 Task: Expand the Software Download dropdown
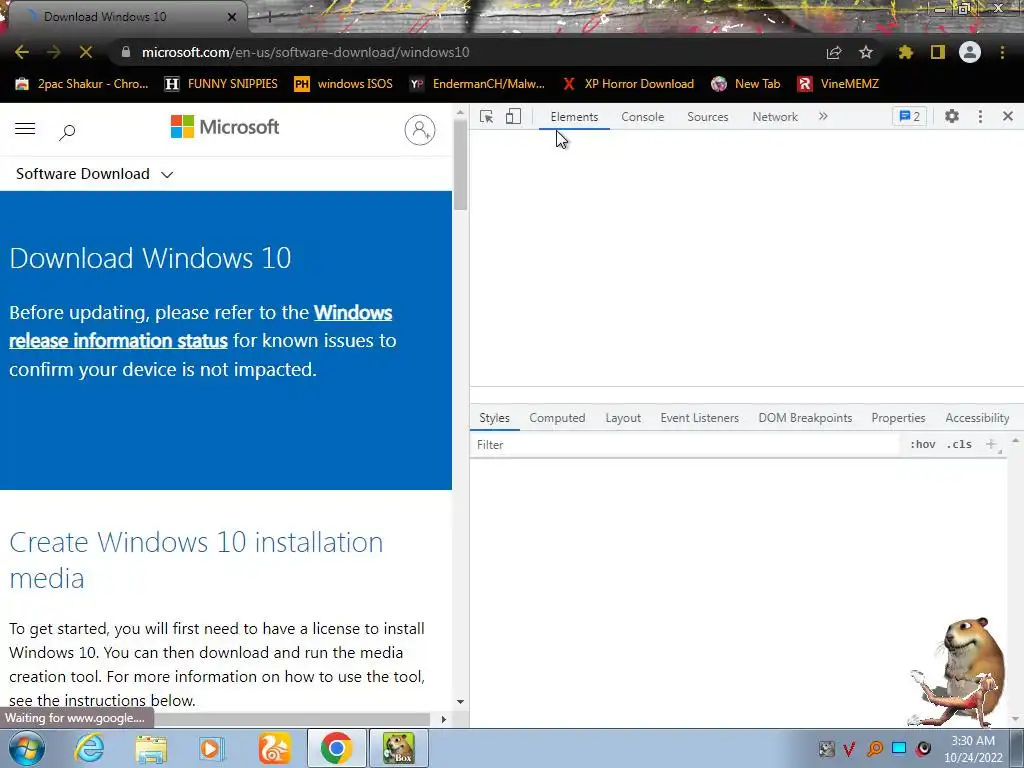(x=95, y=174)
